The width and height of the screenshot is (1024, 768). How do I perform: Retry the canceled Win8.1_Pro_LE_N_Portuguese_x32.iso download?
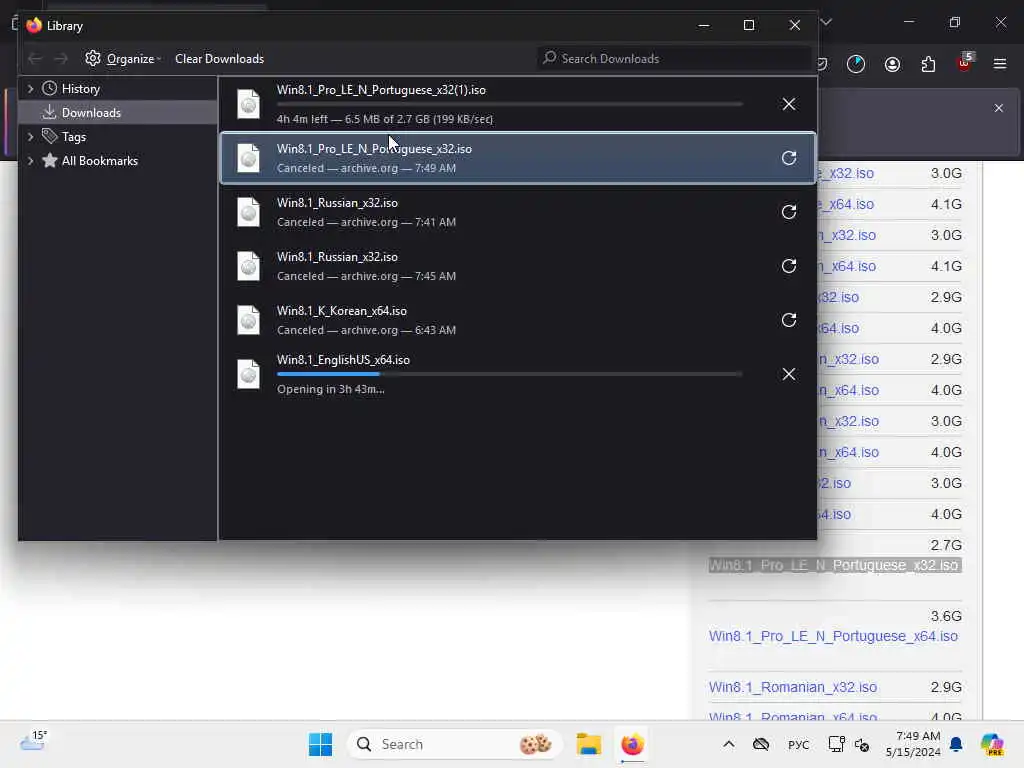click(x=788, y=158)
